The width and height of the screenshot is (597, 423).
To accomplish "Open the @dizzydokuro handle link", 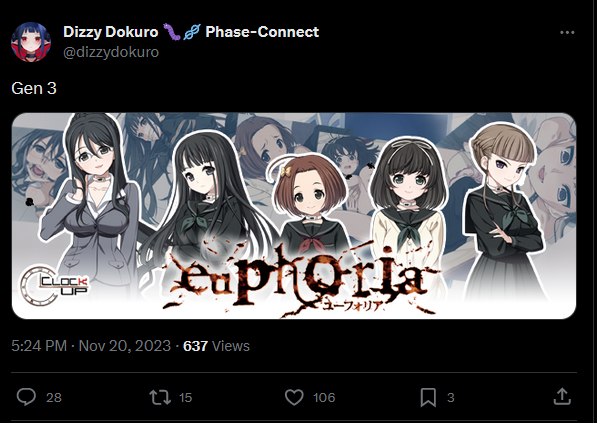I will pos(111,52).
